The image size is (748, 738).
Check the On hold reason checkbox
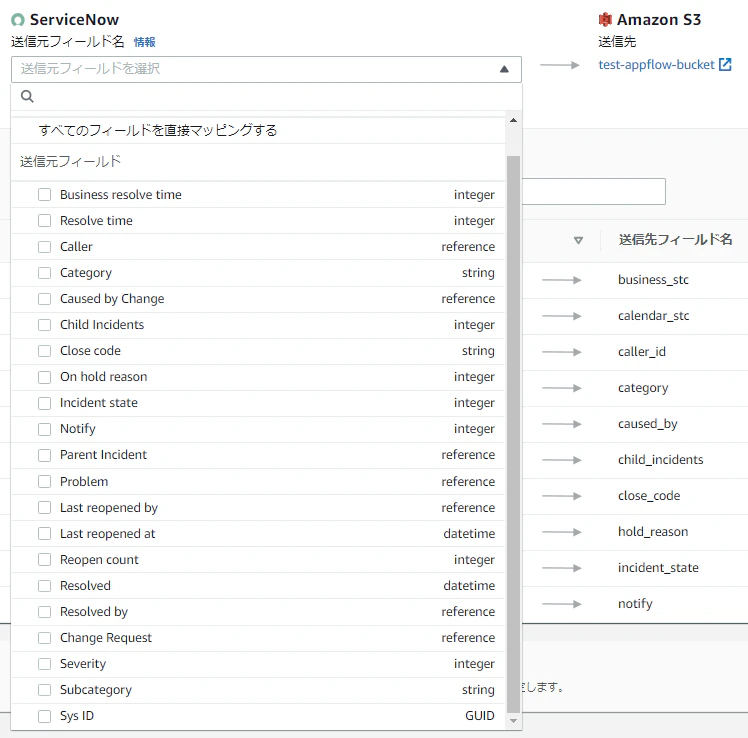pyautogui.click(x=44, y=377)
